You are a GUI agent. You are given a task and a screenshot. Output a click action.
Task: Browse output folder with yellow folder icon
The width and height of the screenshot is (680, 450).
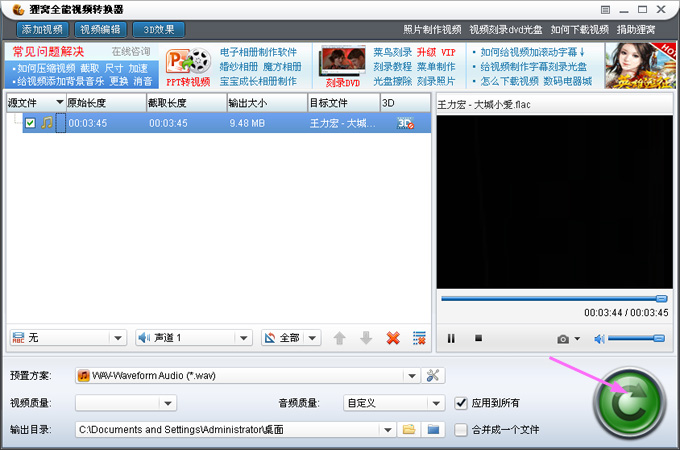(409, 430)
